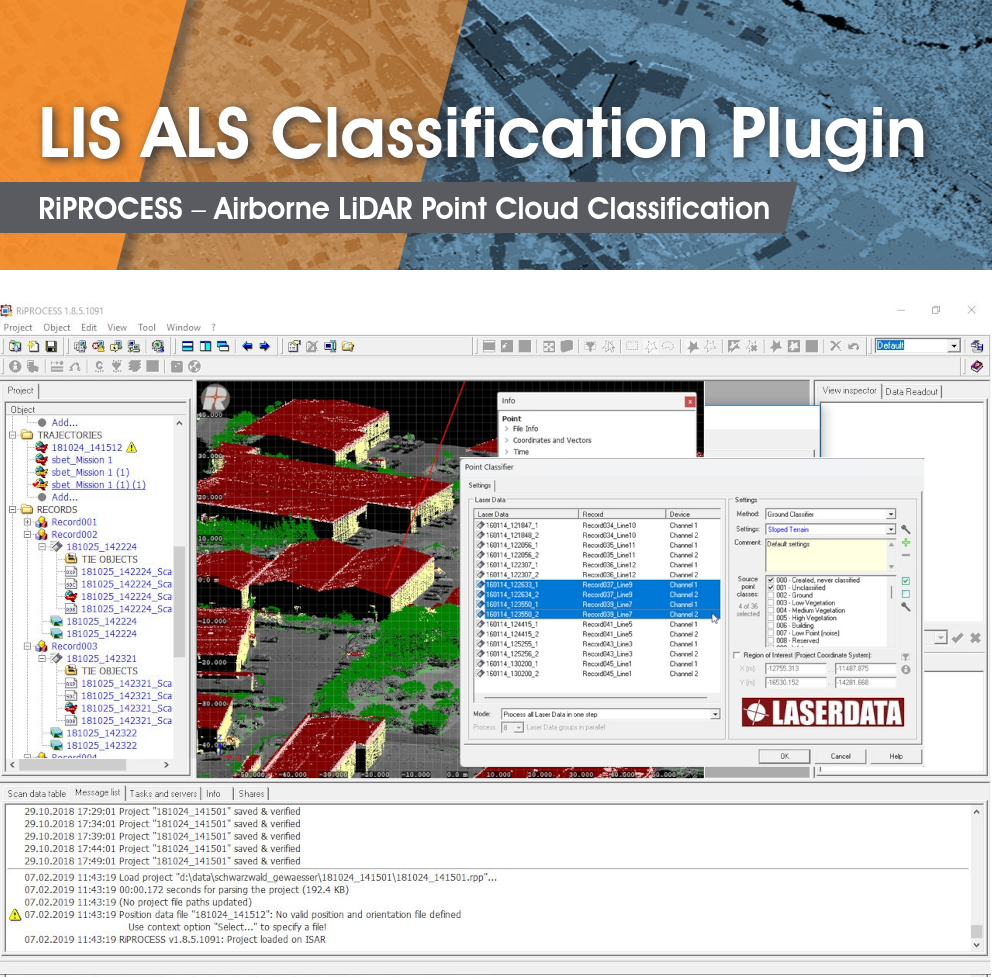
Task: Click the RIEGL logo in the 3D view
Action: click(216, 399)
